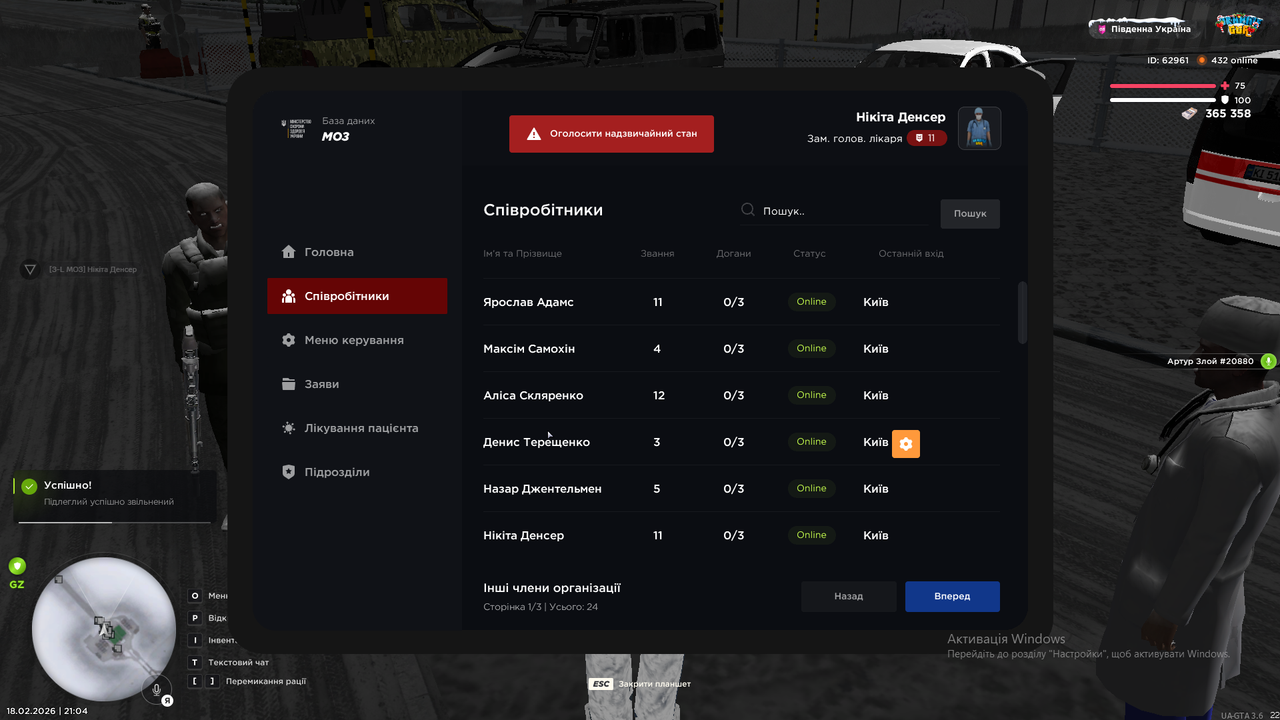Open the Заяви section
This screenshot has width=1280, height=720.
pos(357,384)
